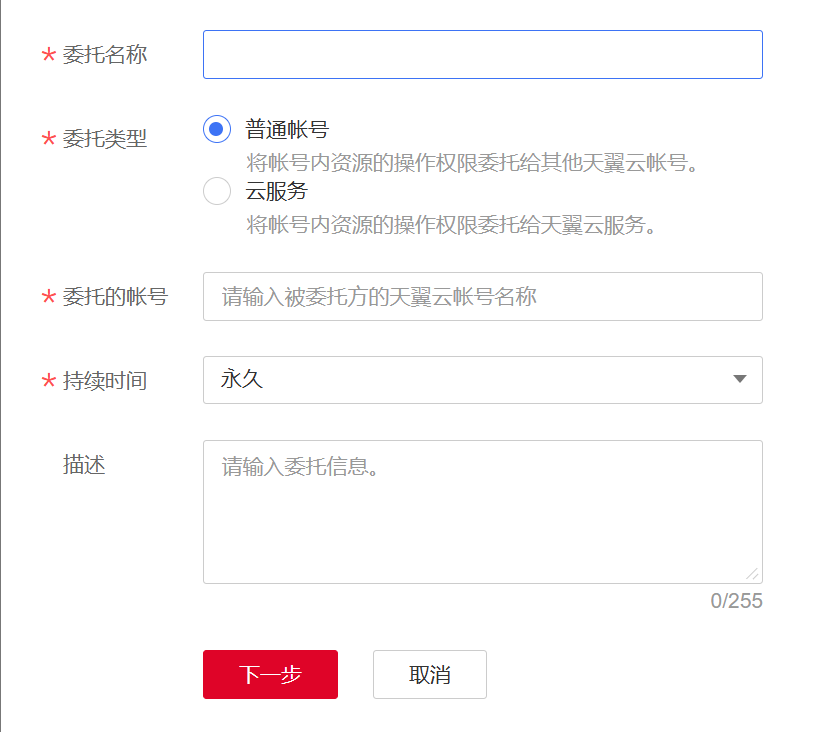
Task: Click the textarea resize handle corner
Action: [753, 574]
